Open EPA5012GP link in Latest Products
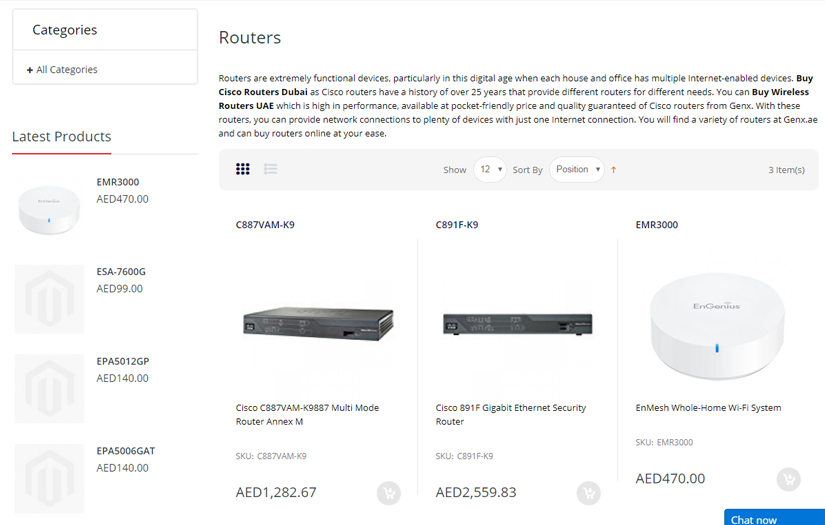Viewport: 825px width, 525px height. (x=123, y=361)
